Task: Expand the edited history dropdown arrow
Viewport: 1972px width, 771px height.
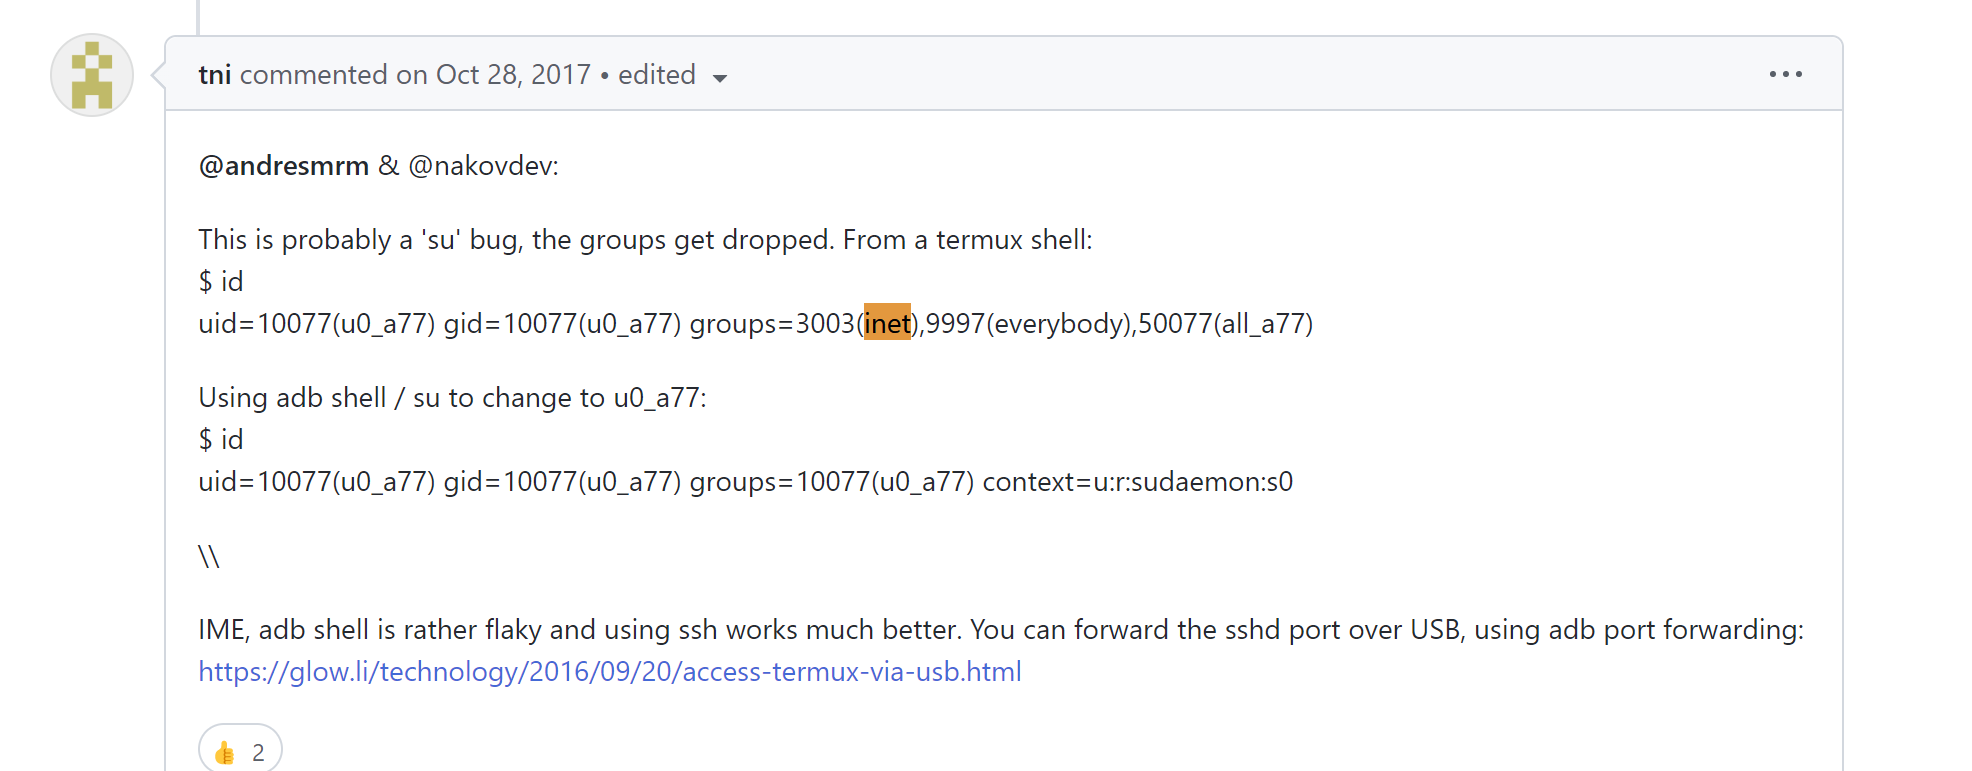Action: tap(720, 78)
